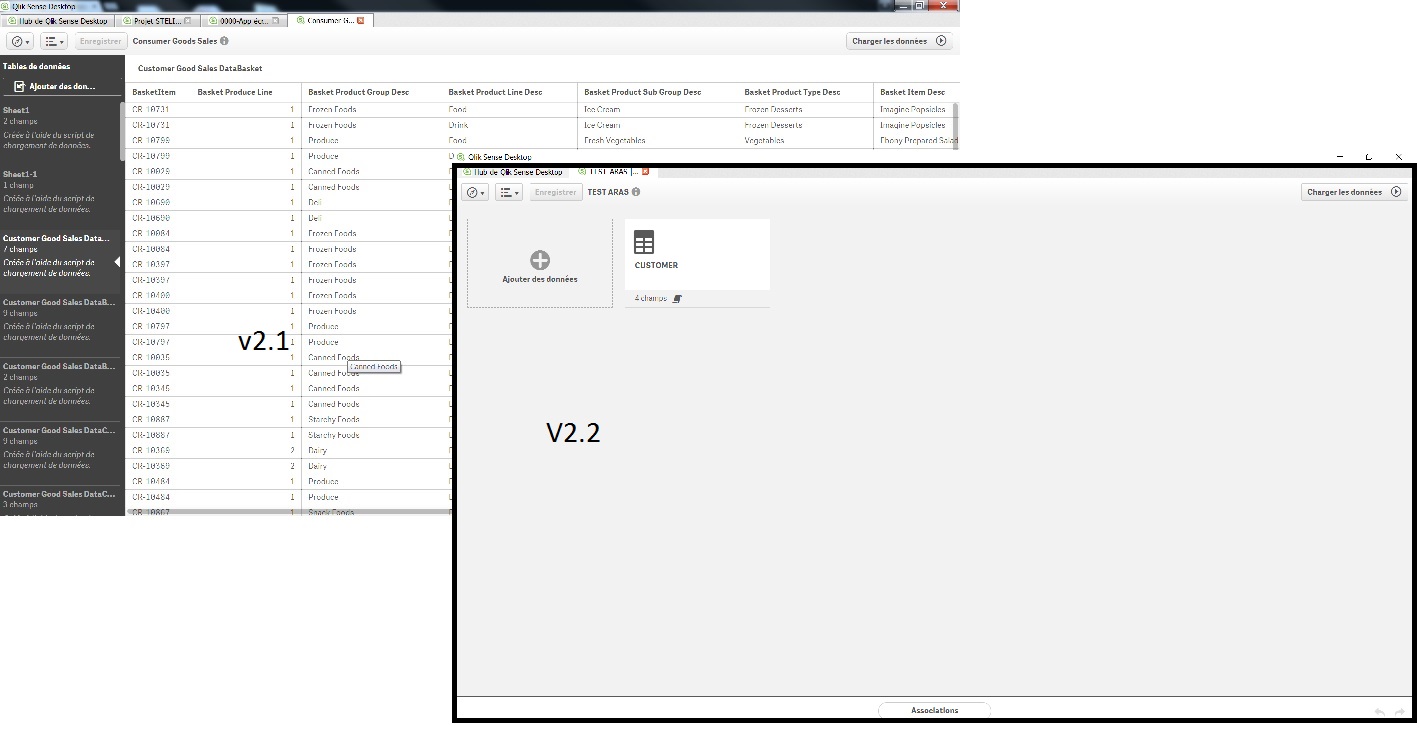Select the Sheet1-1 table in sidebar
This screenshot has width=1419, height=730.
tap(60, 191)
